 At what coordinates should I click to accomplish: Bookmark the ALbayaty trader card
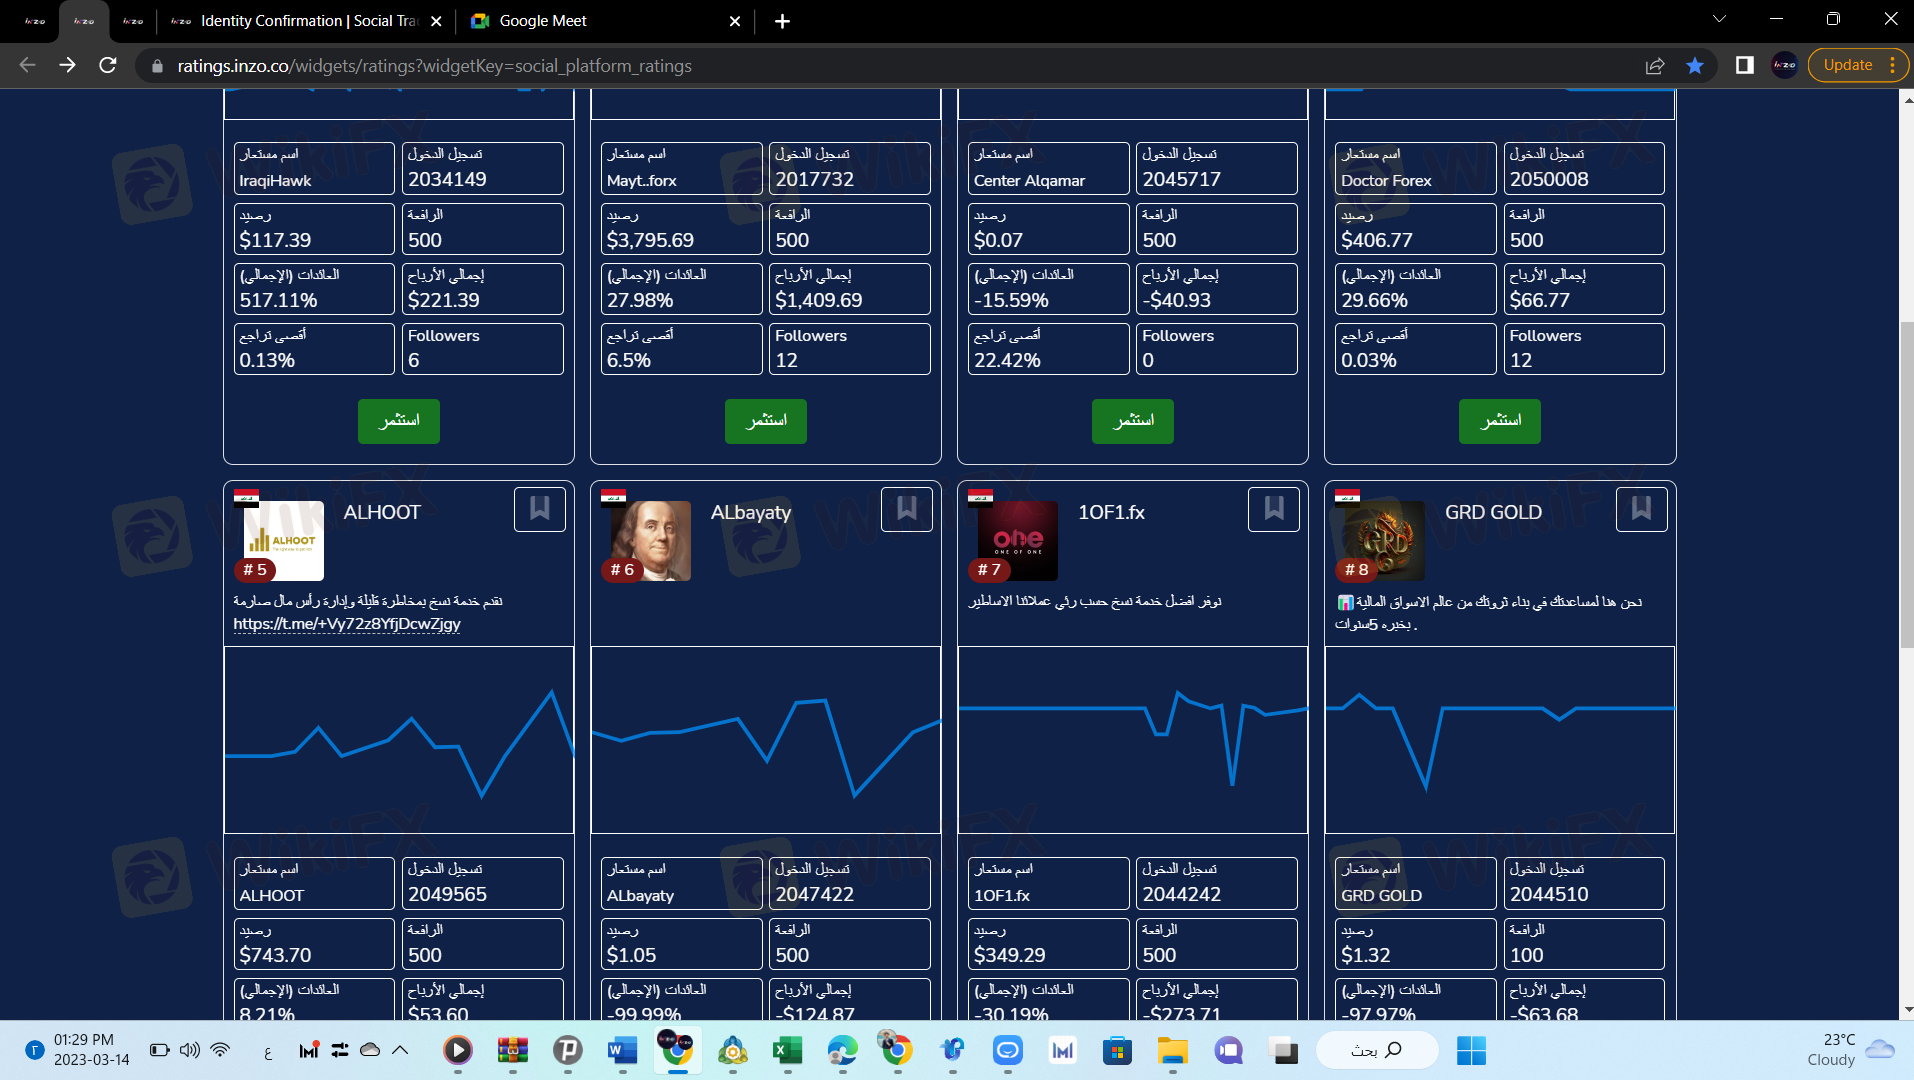click(907, 509)
